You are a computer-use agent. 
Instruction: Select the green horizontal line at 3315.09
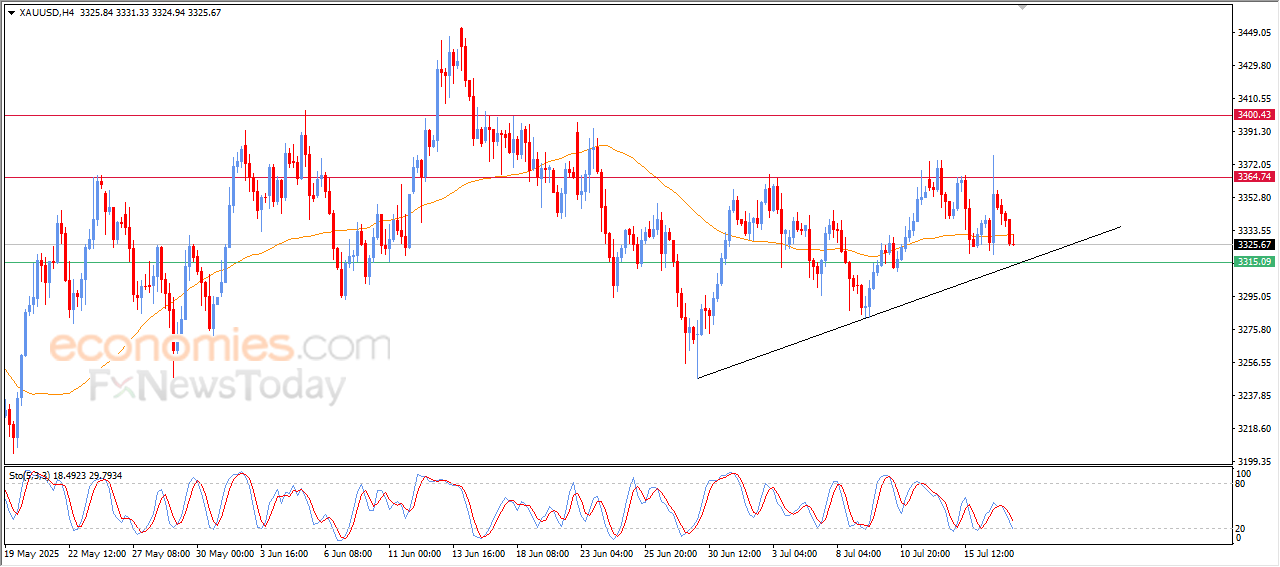point(617,262)
